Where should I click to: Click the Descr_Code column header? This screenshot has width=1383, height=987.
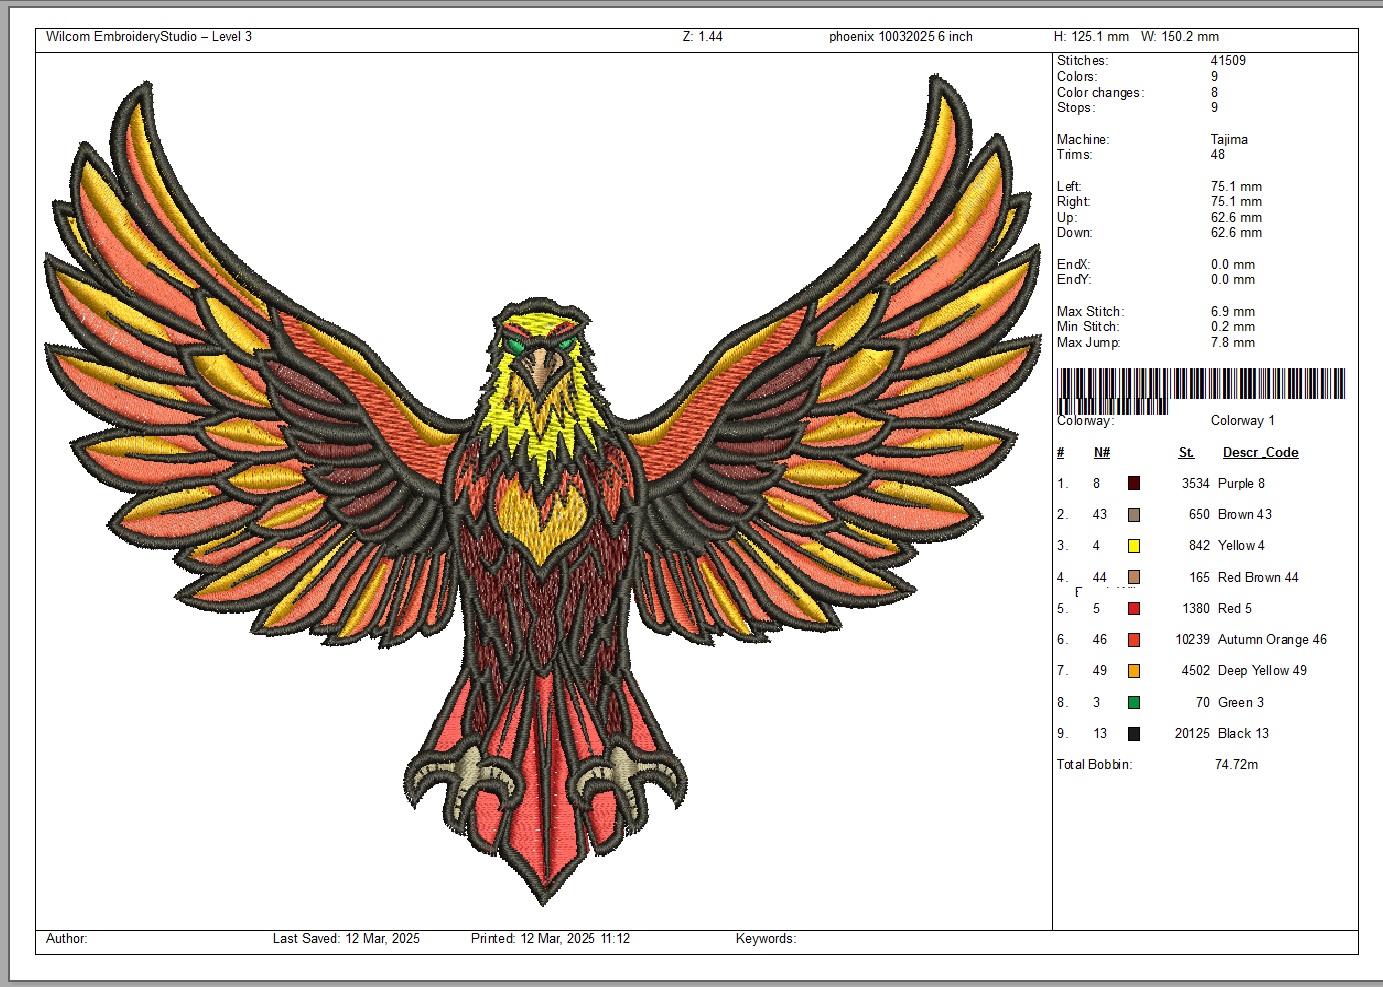pos(1260,453)
